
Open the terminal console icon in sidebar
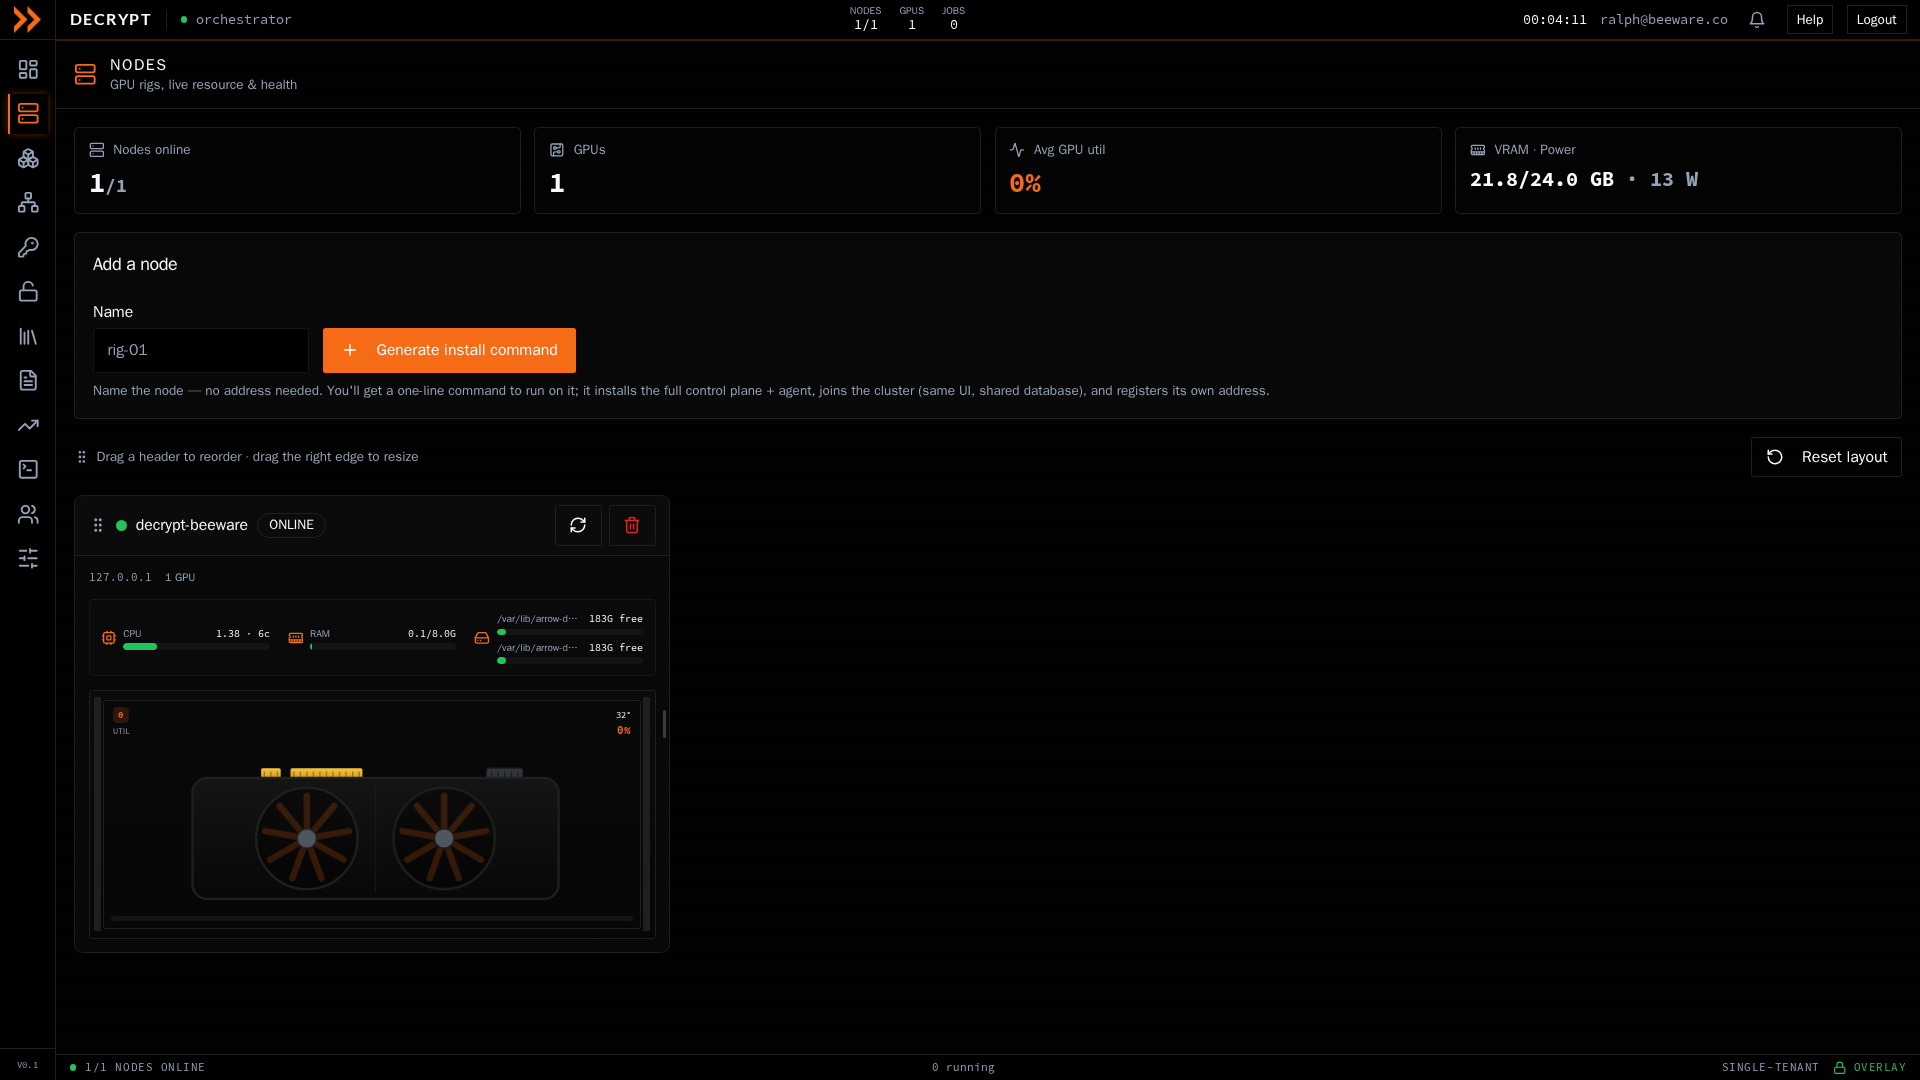pyautogui.click(x=28, y=469)
